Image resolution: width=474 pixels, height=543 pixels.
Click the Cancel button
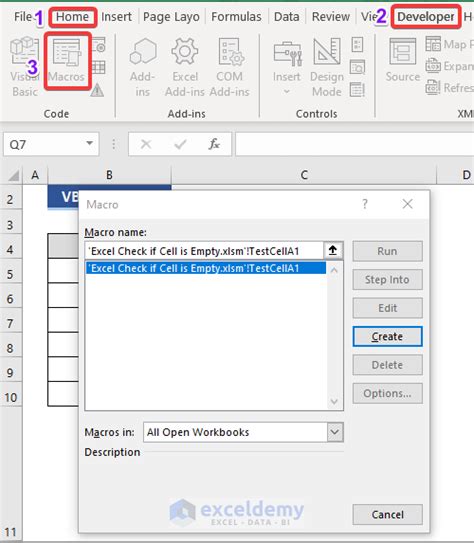pos(387,514)
